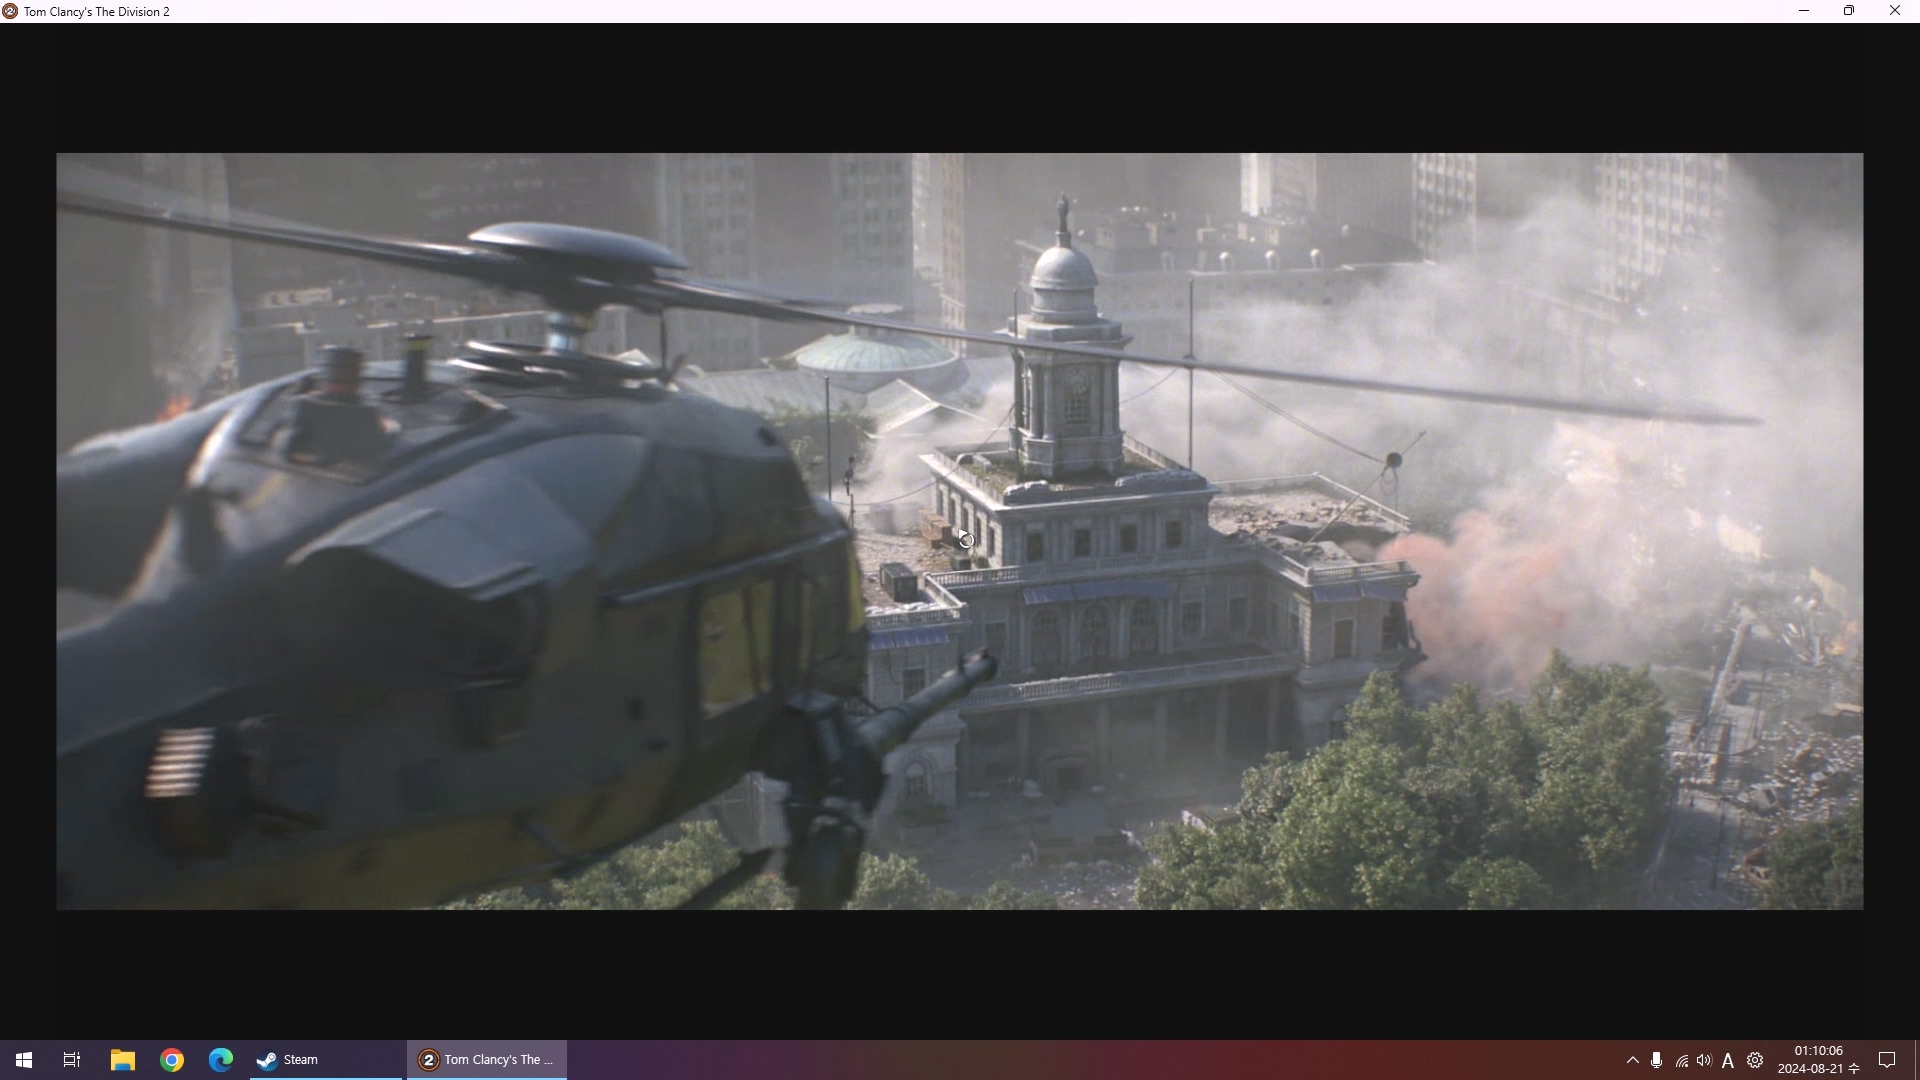Switch to the Steam taskbar window
The height and width of the screenshot is (1080, 1920).
[325, 1060]
